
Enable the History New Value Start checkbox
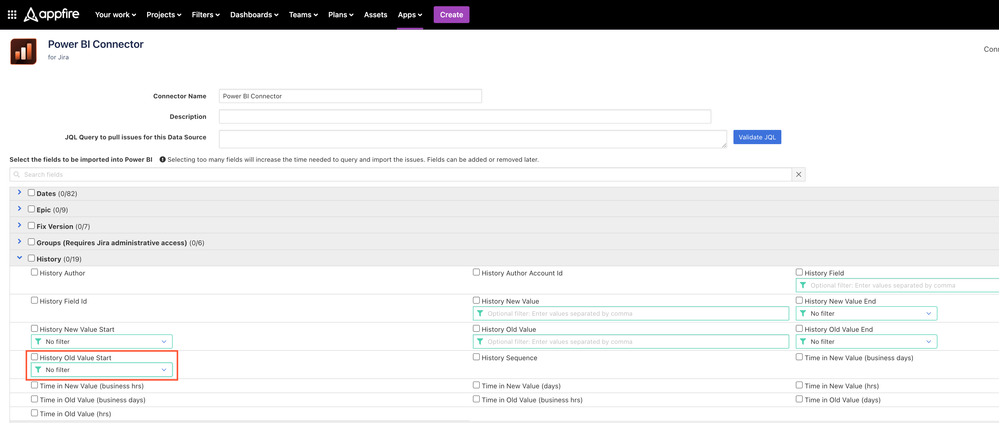pyautogui.click(x=34, y=329)
